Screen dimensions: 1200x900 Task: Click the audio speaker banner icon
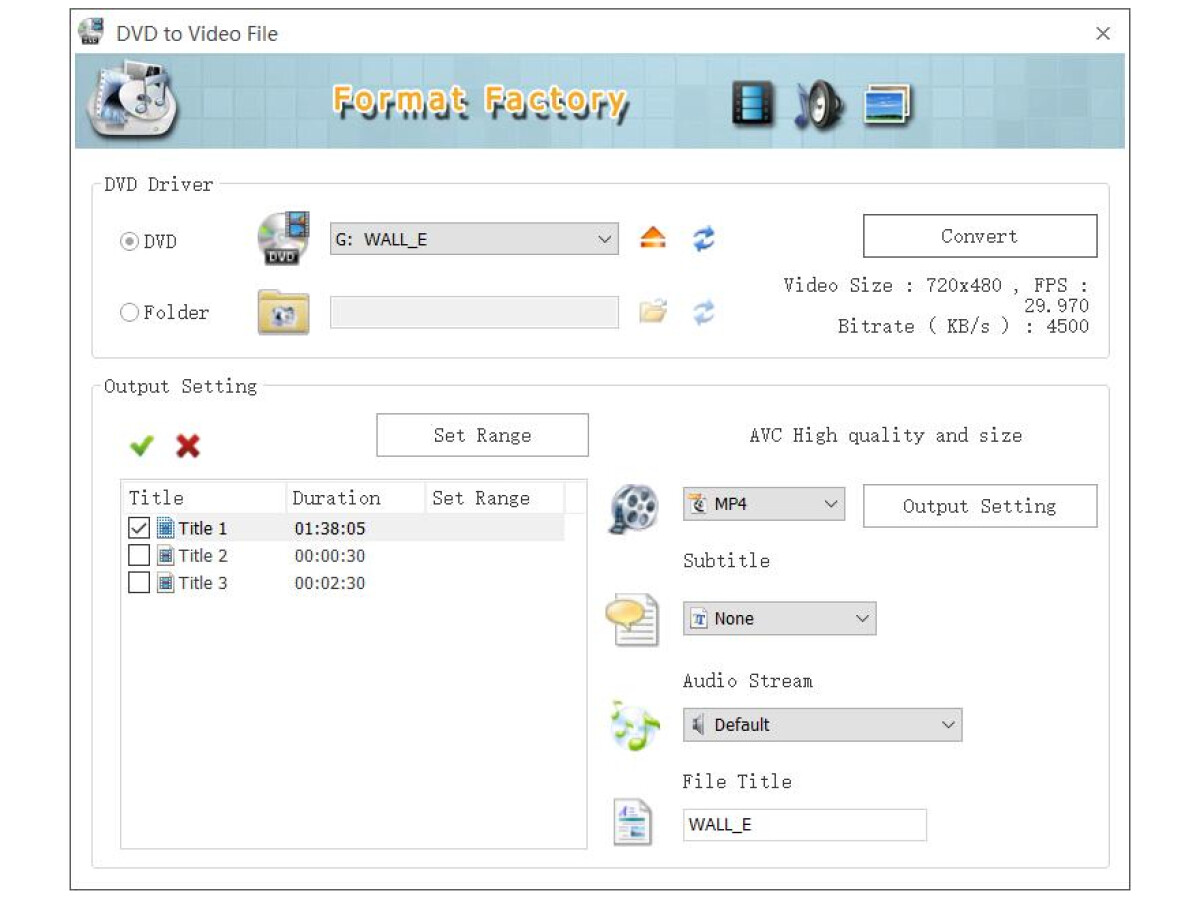pos(819,104)
